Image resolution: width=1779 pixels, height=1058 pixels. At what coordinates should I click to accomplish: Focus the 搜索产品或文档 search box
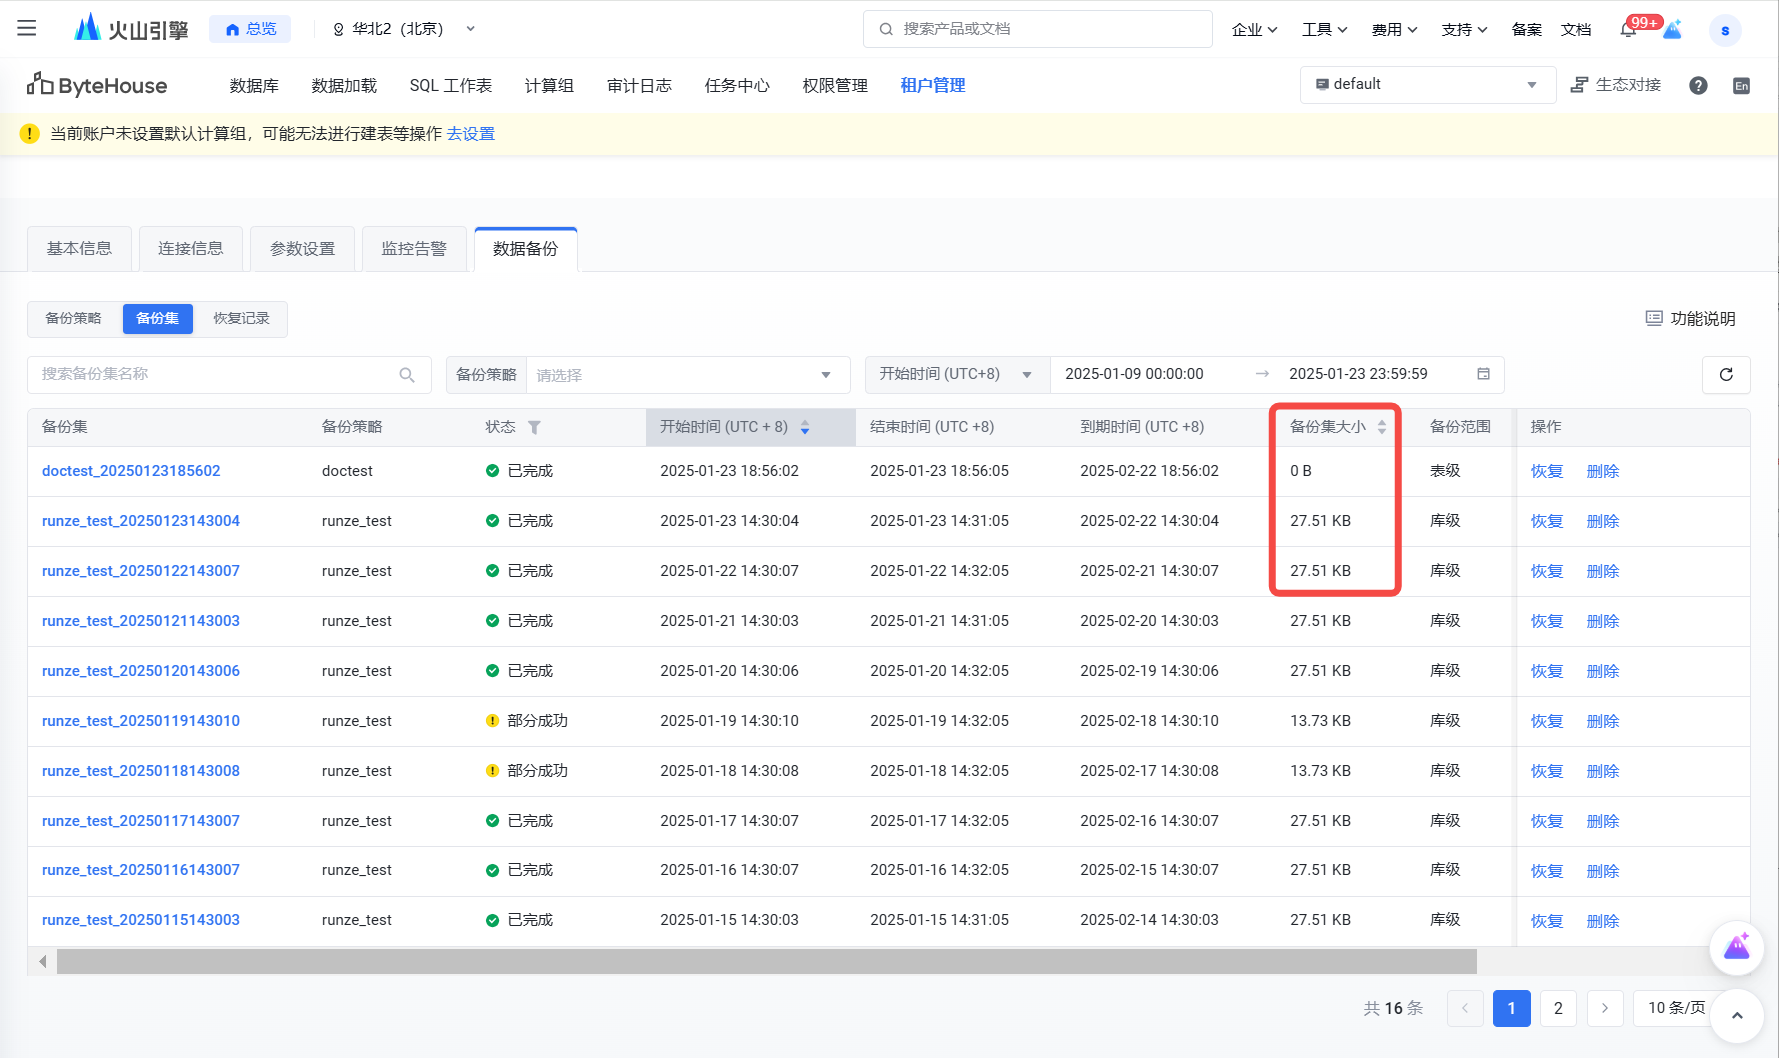coord(1038,29)
